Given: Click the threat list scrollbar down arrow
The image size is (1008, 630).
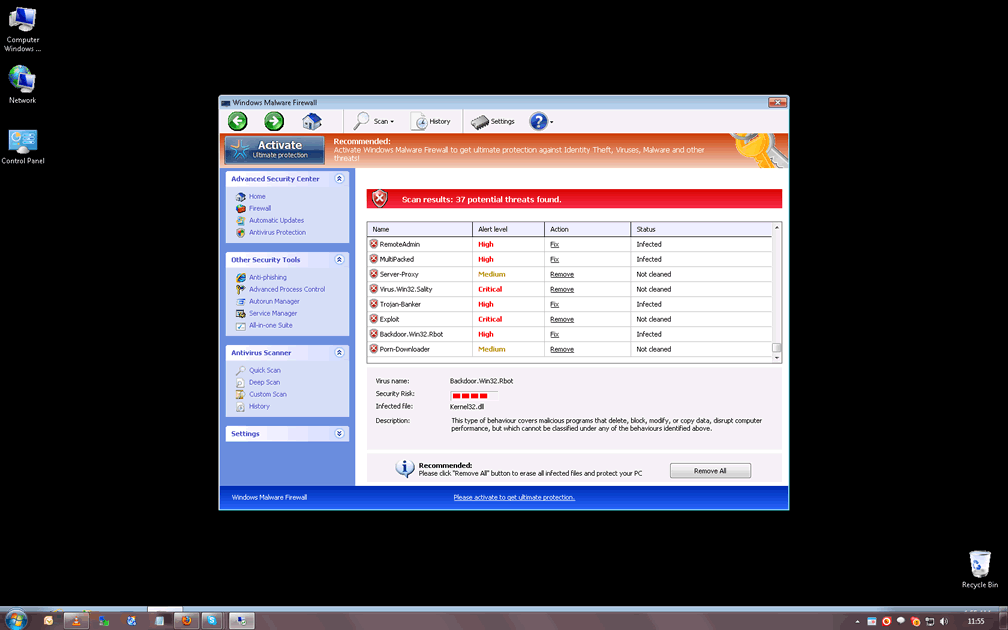Looking at the screenshot, I should point(777,357).
